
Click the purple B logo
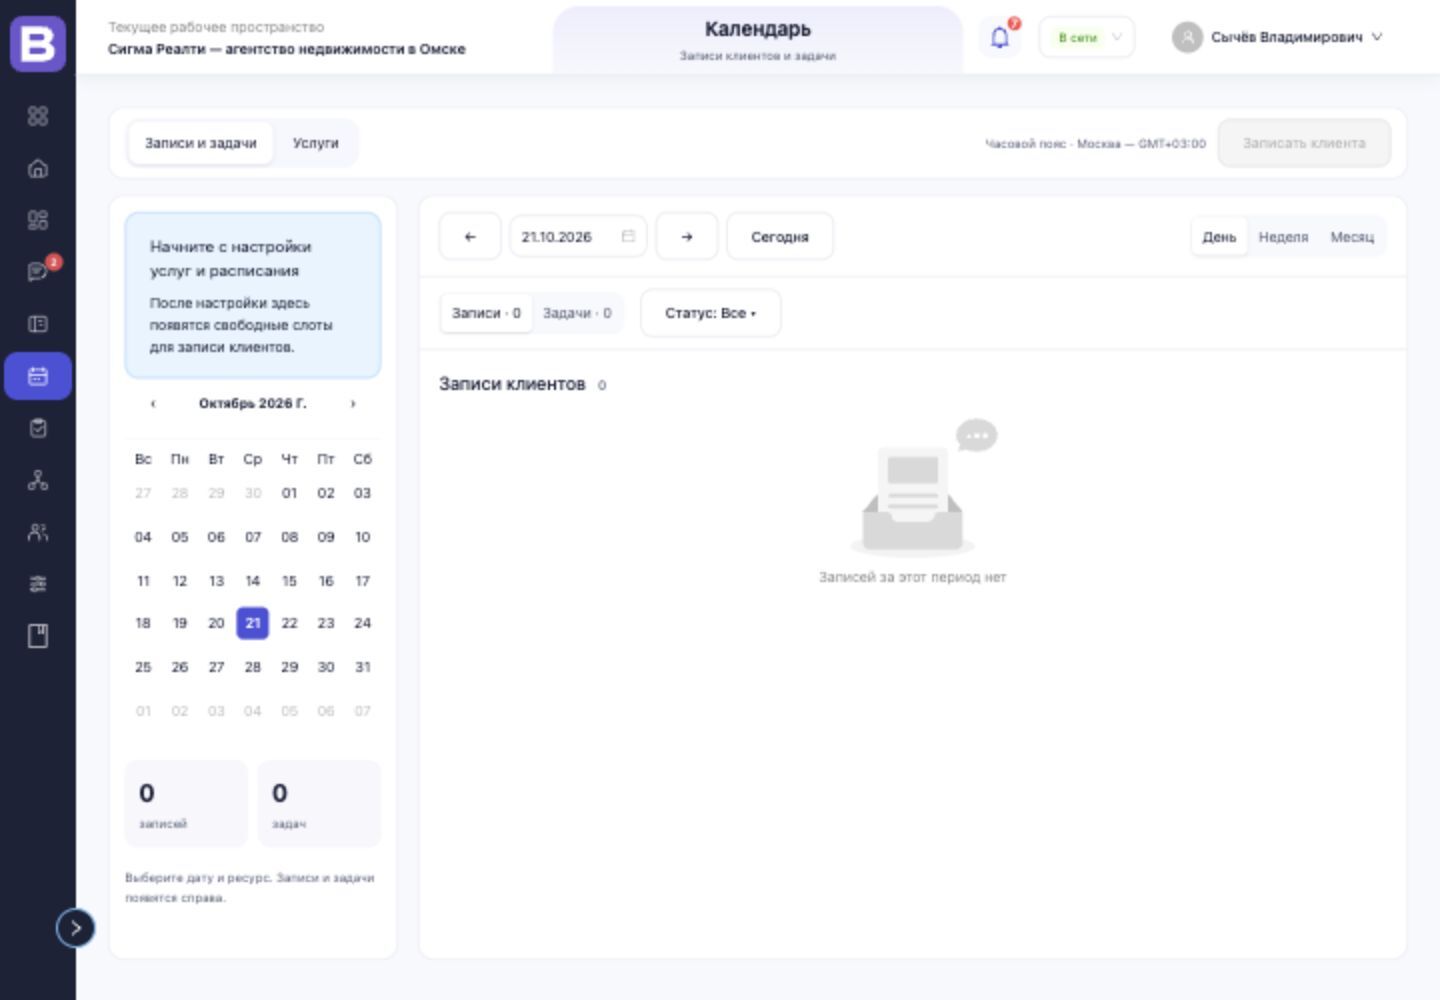click(38, 44)
